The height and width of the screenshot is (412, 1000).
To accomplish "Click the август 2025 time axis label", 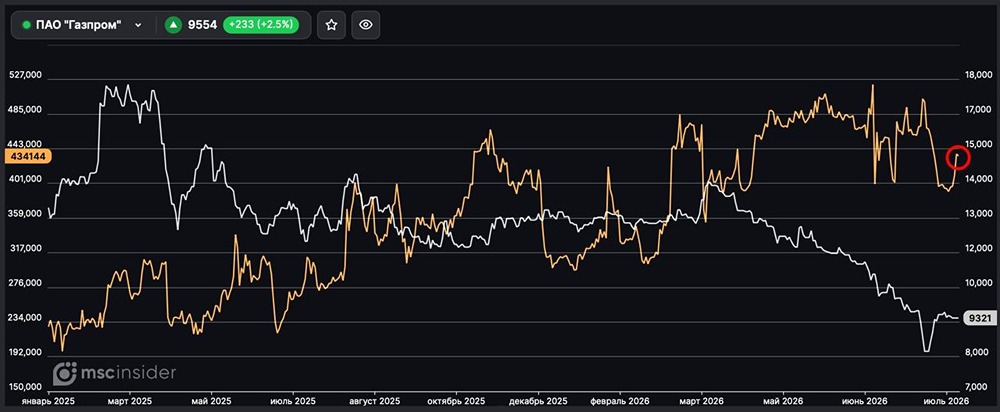I will (375, 401).
